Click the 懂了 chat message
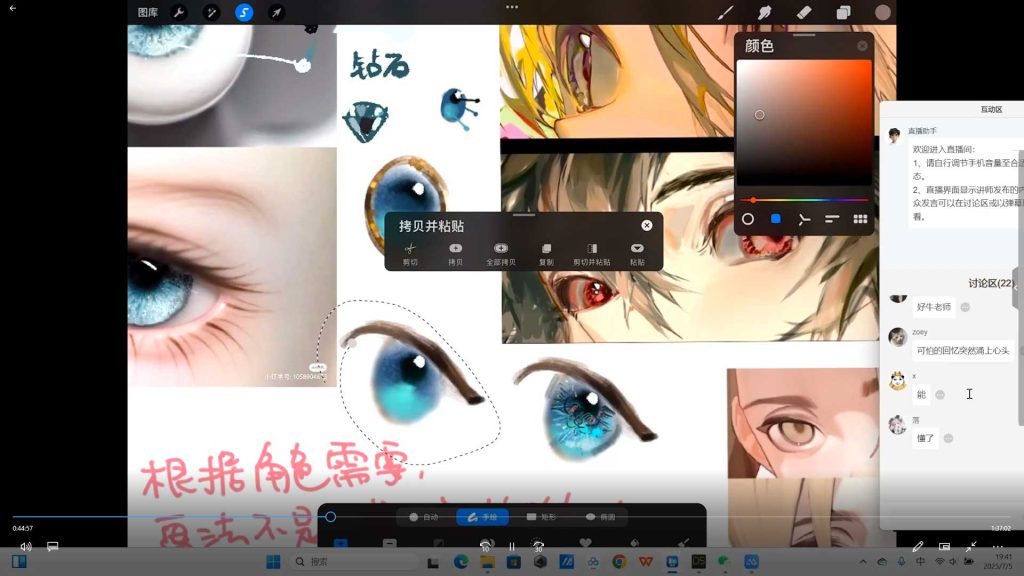Screen dimensions: 1024x576 pyautogui.click(x=925, y=438)
